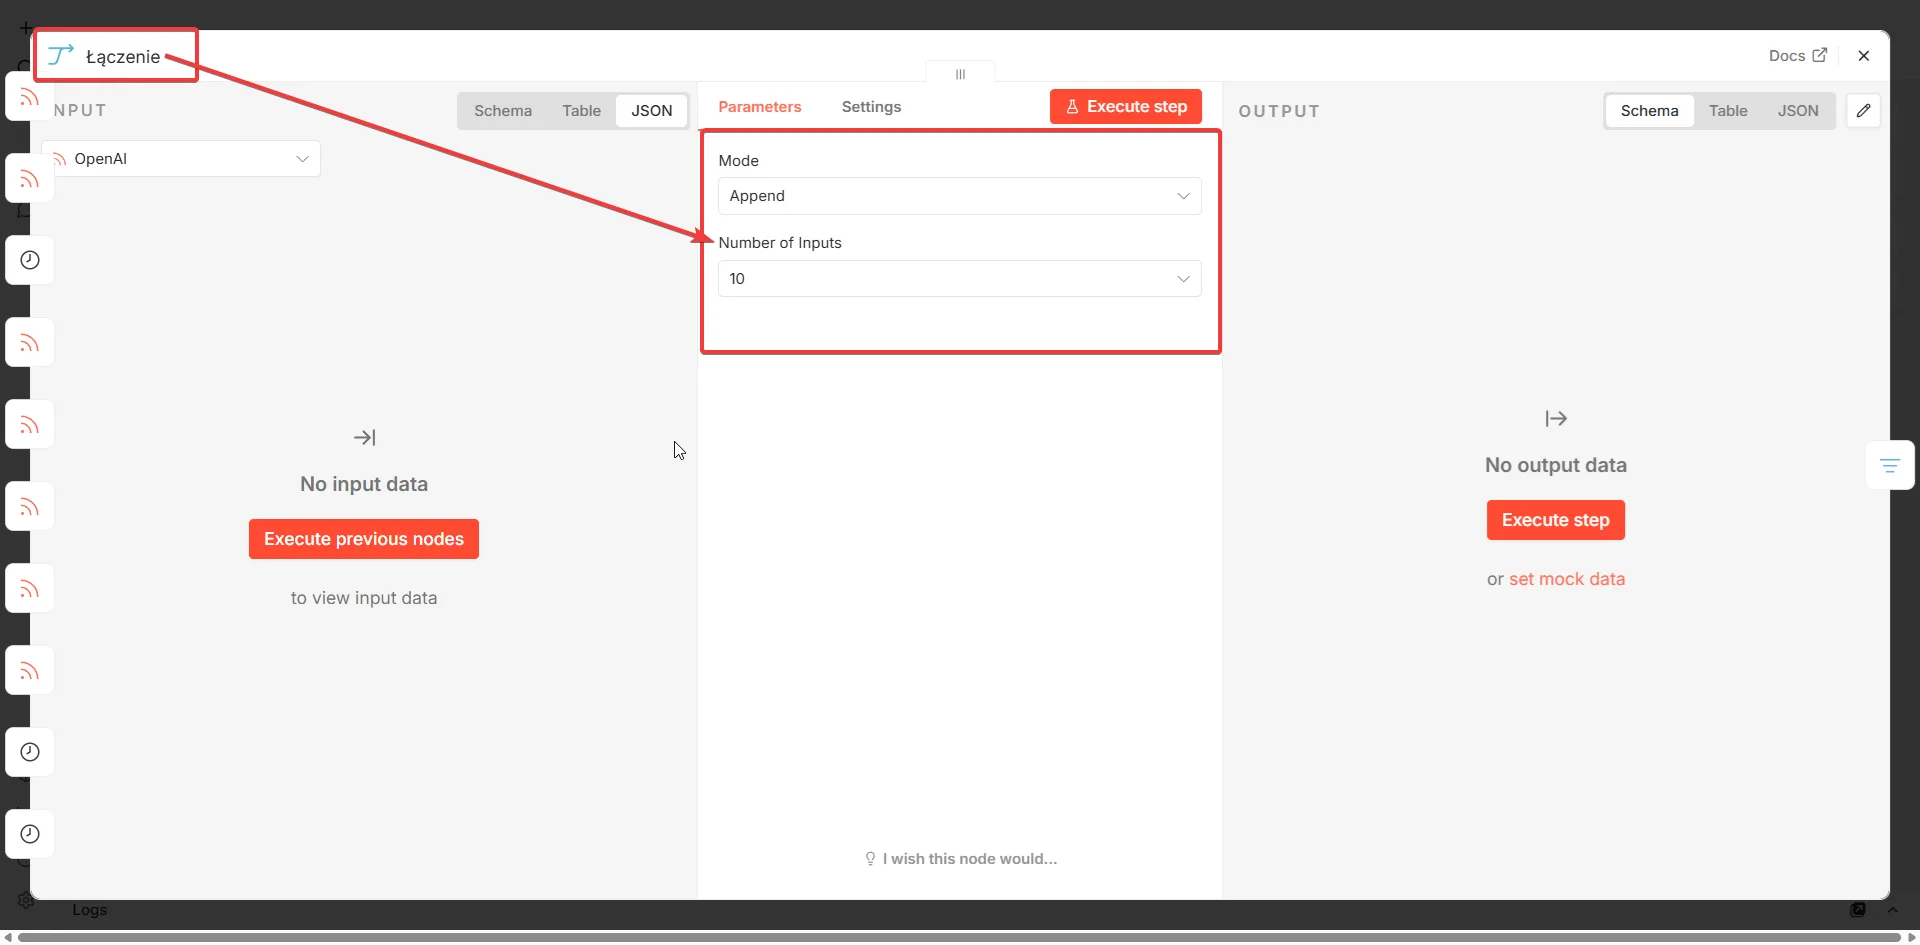Image resolution: width=1920 pixels, height=945 pixels.
Task: Click the Łączenie merge node icon
Action: click(61, 55)
